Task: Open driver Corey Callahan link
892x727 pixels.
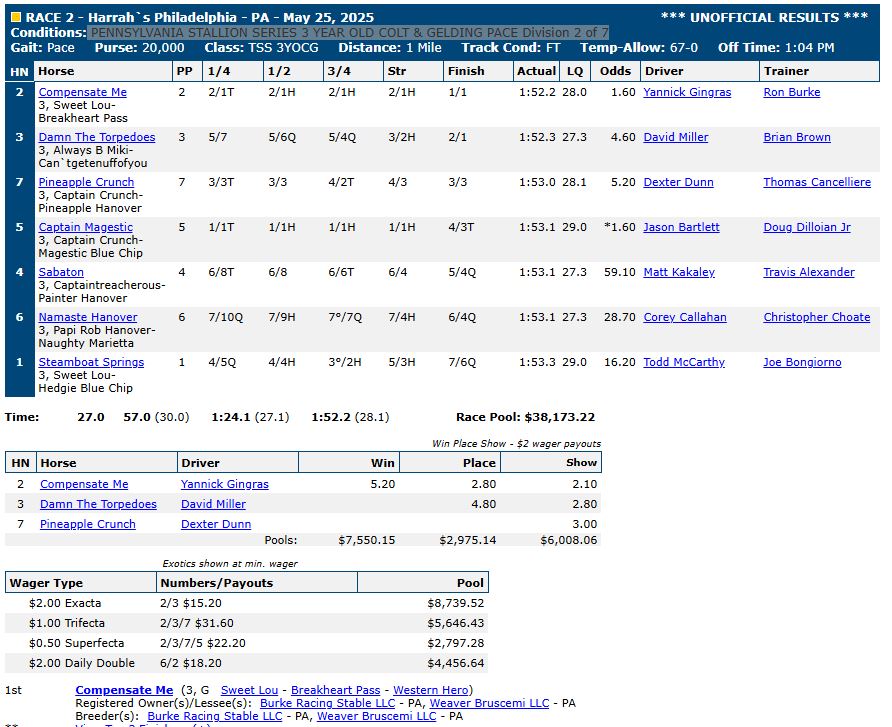Action: point(685,317)
